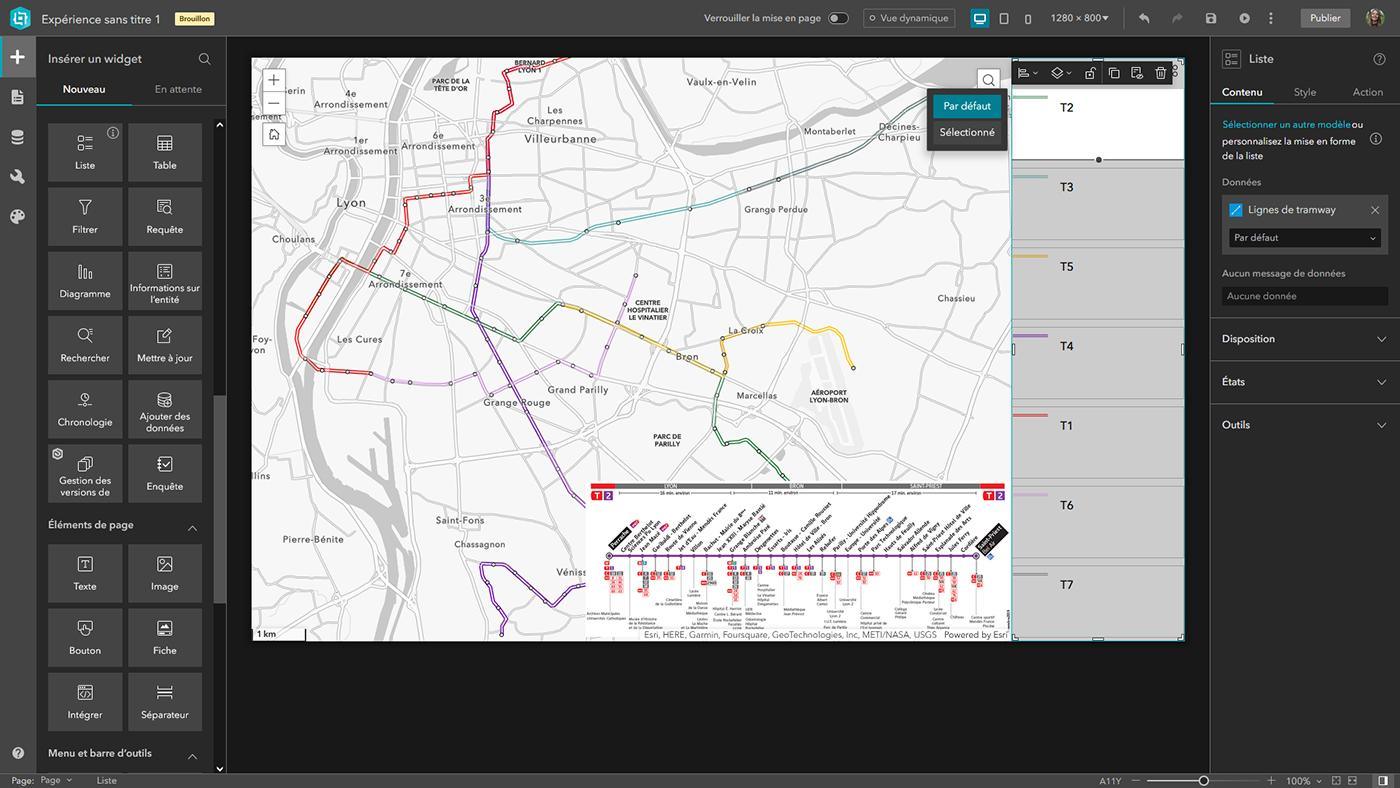Viewport: 1400px width, 788px height.
Task: Click the Publier button
Action: point(1325,18)
